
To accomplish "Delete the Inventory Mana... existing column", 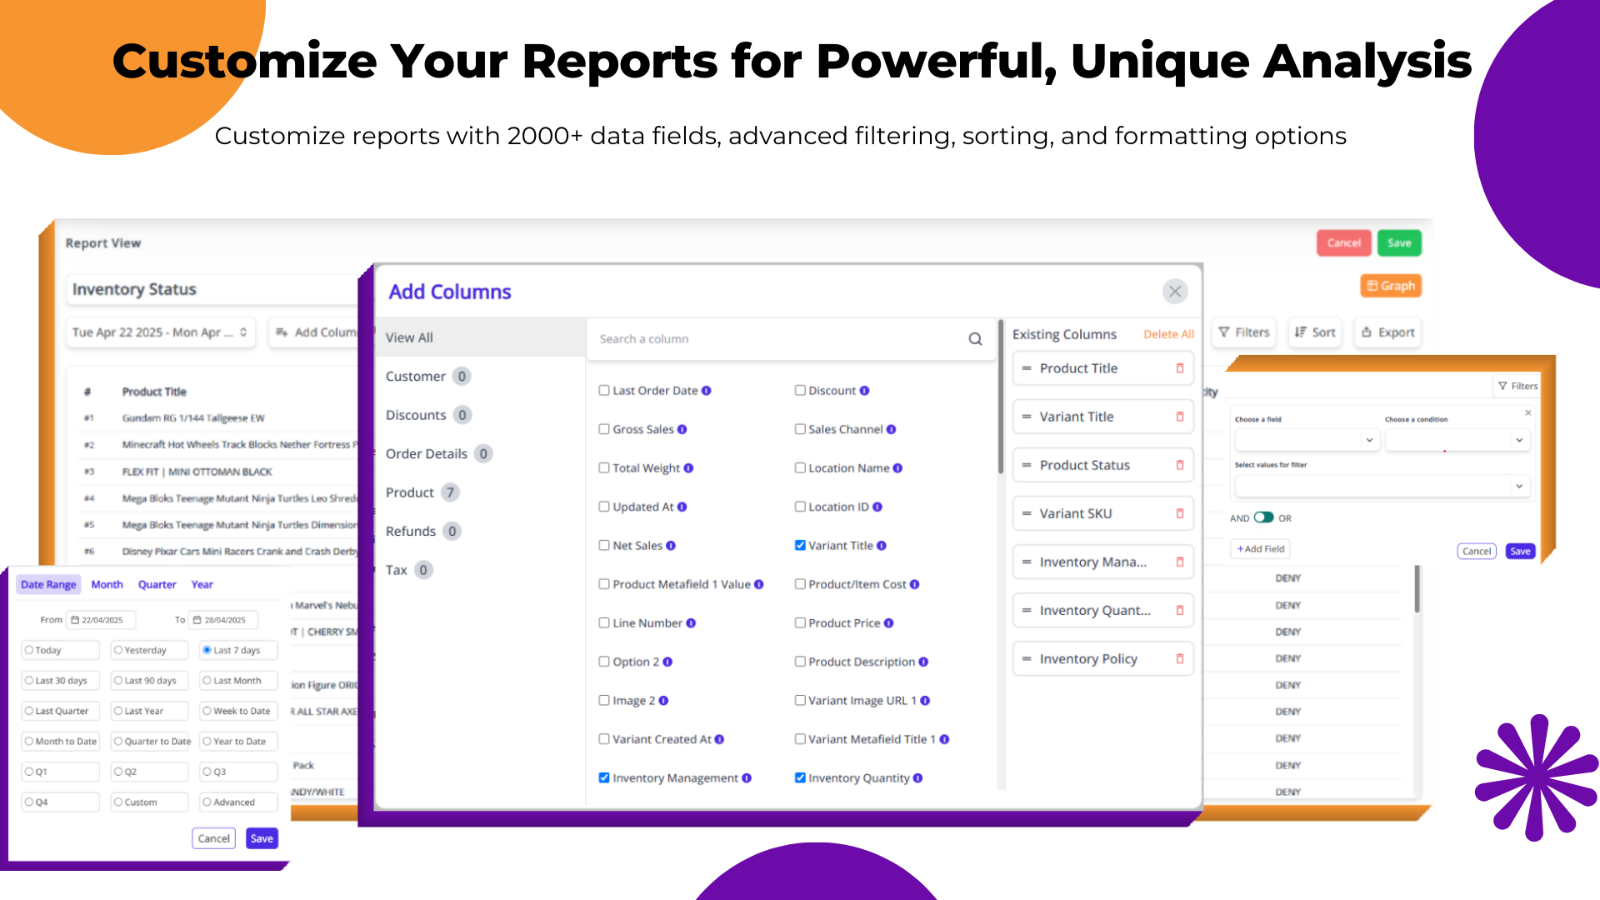I will point(1180,562).
